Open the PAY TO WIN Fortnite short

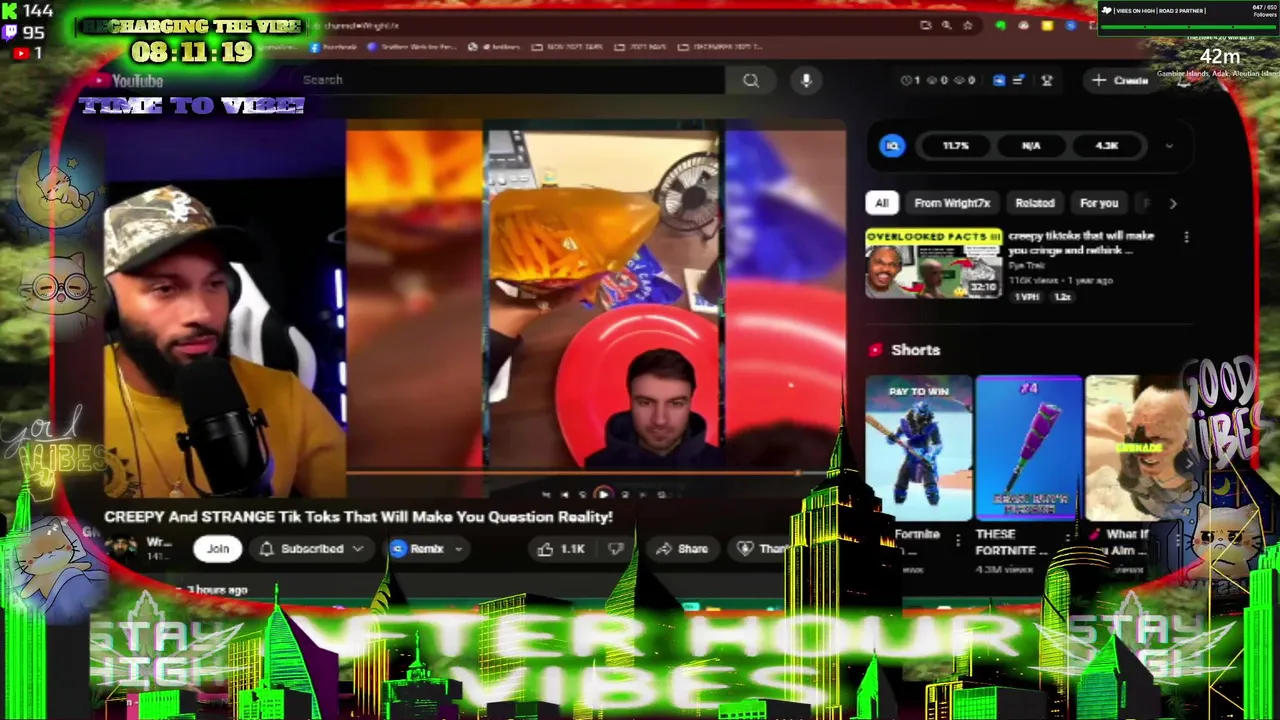point(918,448)
